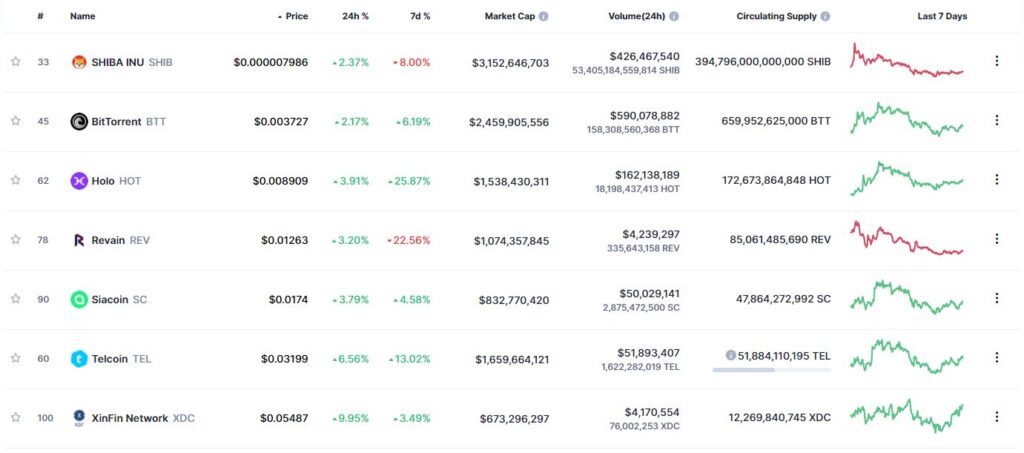
Task: Open the Market Cap info tooltip icon
Action: click(543, 16)
